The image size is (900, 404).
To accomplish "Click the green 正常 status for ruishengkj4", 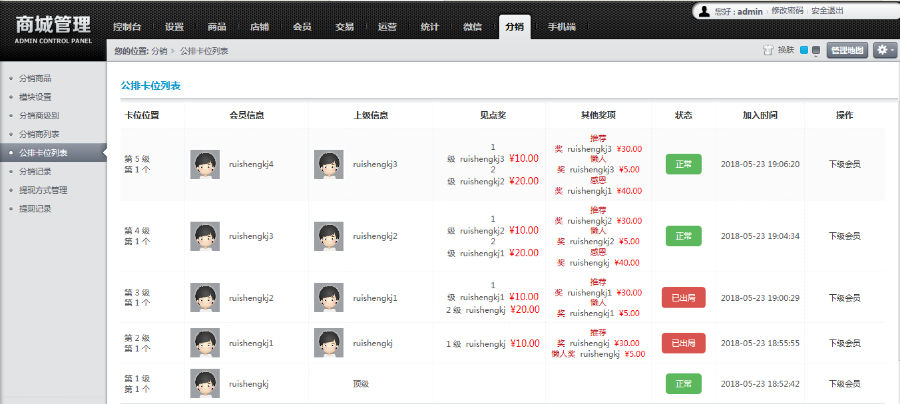I will [684, 164].
